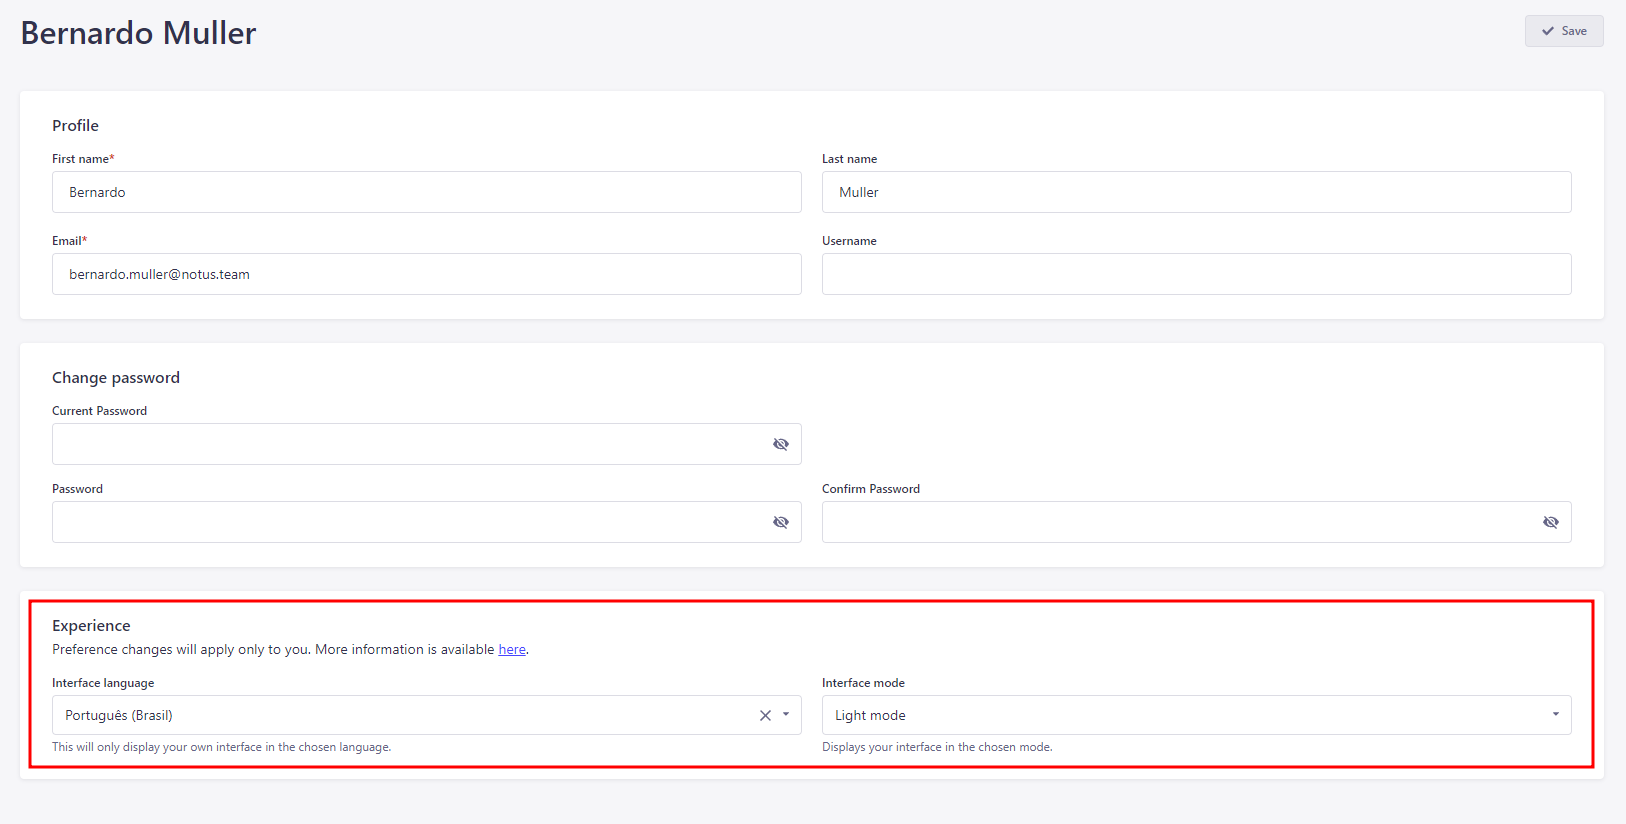Click the 'Displays your interface in the chosen mode' hint
The image size is (1626, 824).
(x=937, y=747)
